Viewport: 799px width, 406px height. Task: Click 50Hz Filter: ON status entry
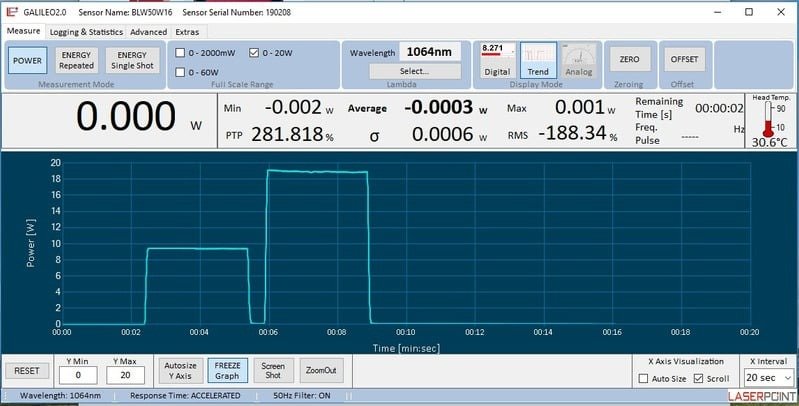pos(302,395)
